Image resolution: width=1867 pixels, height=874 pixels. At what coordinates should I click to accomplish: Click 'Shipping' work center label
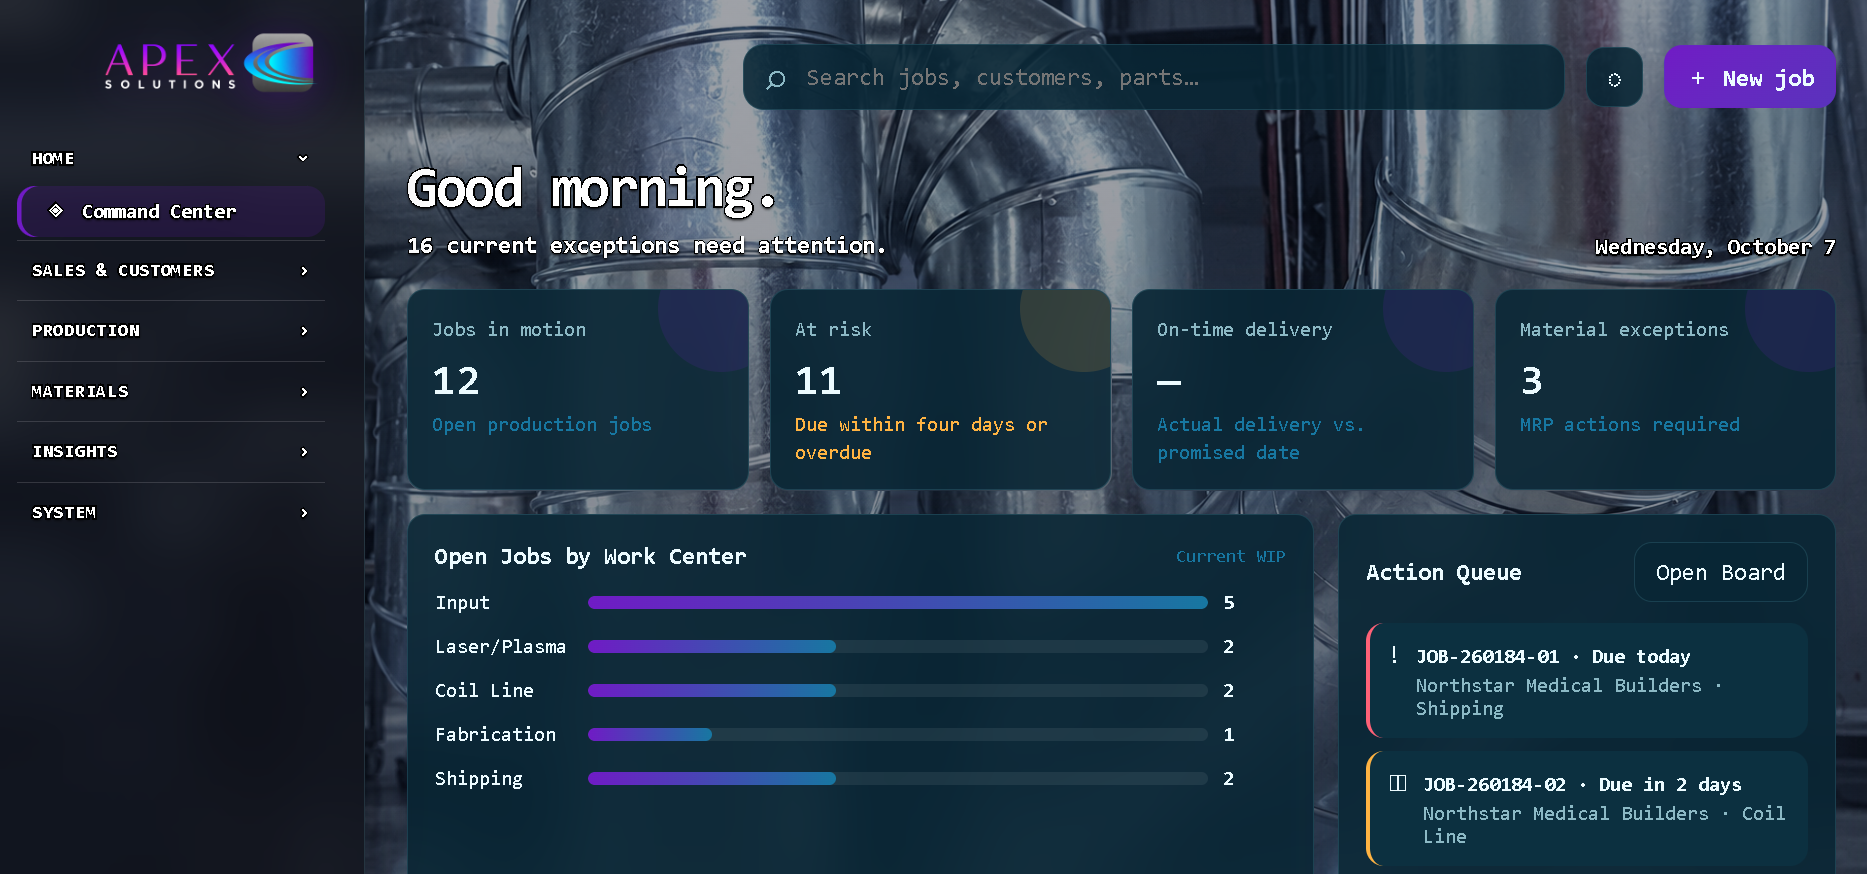tap(478, 778)
